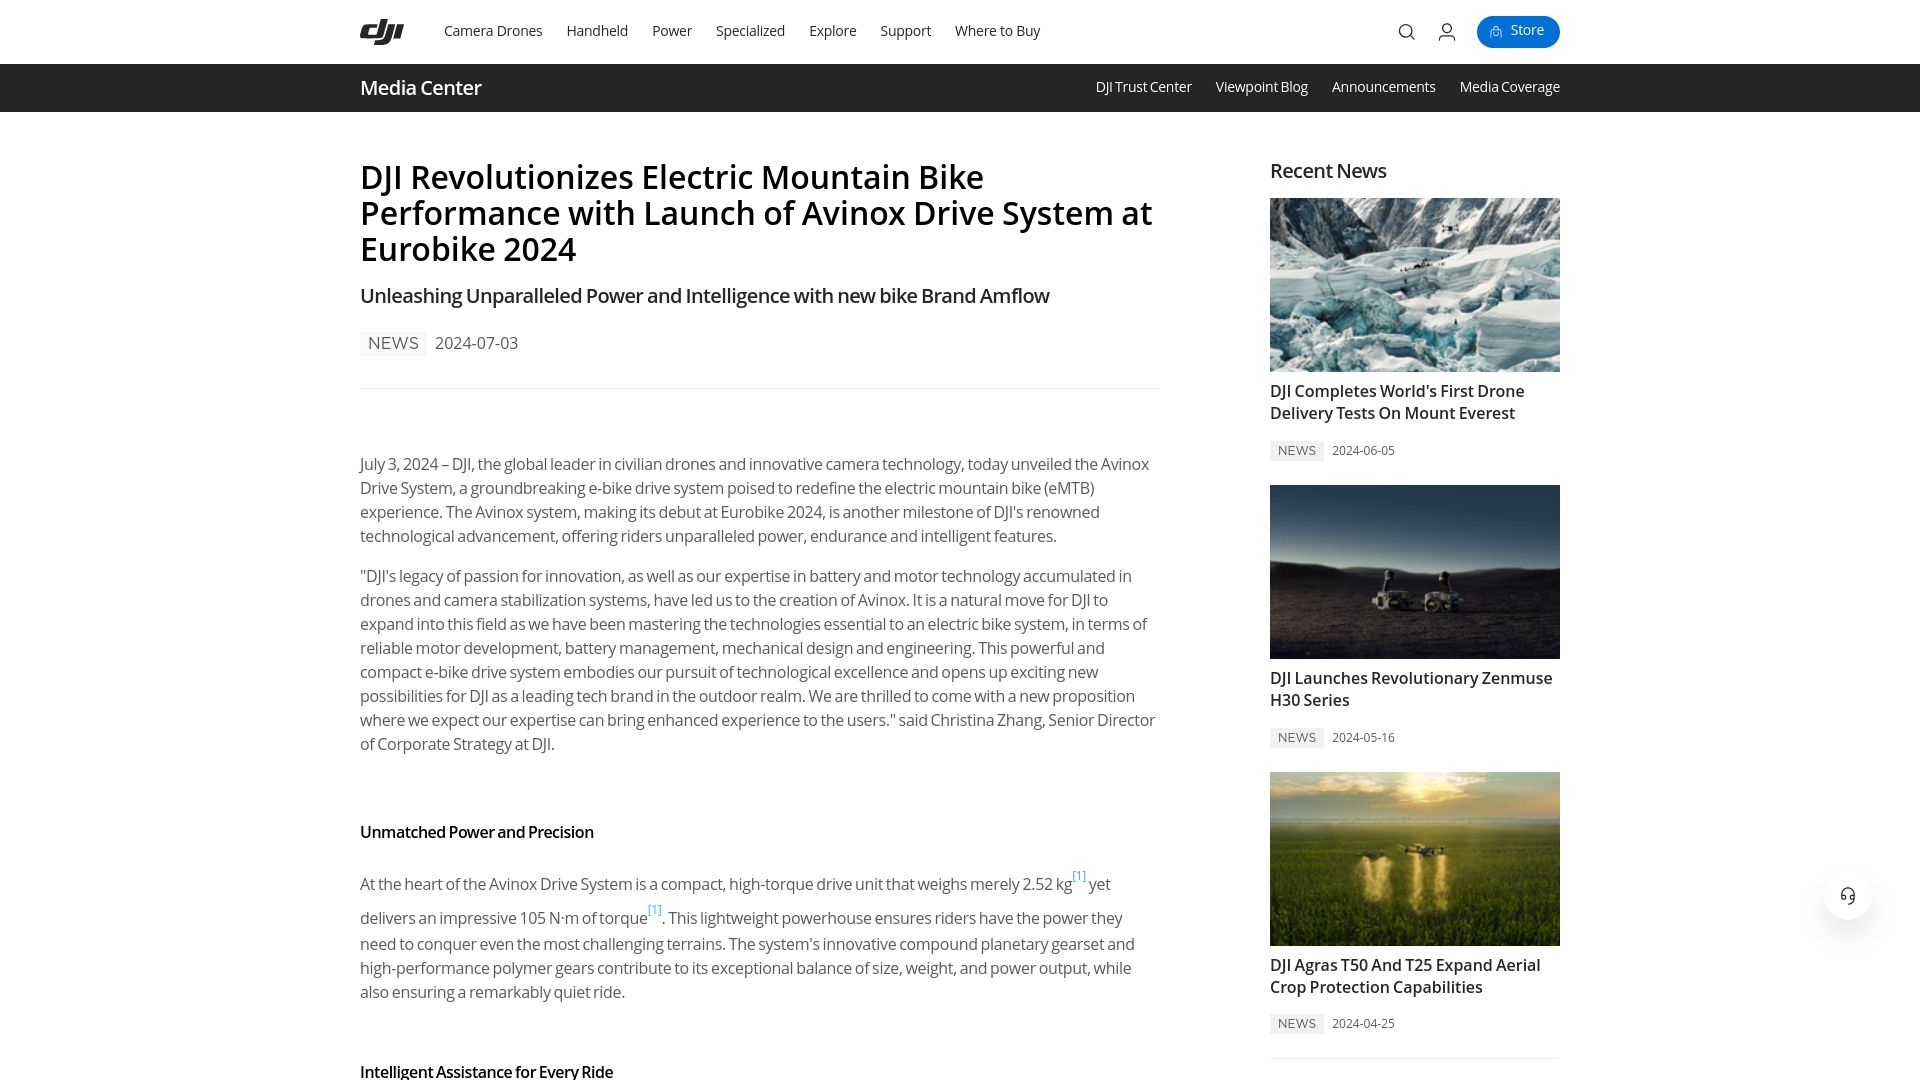Open Viewpoint Blog
The width and height of the screenshot is (1920, 1080).
(x=1261, y=87)
